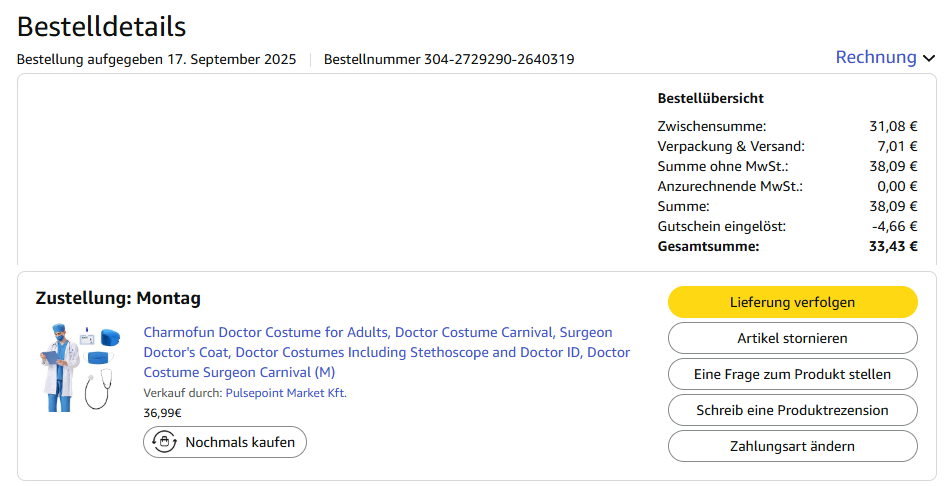Open Schreib eine Produktrezension
Image resolution: width=950 pixels, height=486 pixels.
coord(792,410)
